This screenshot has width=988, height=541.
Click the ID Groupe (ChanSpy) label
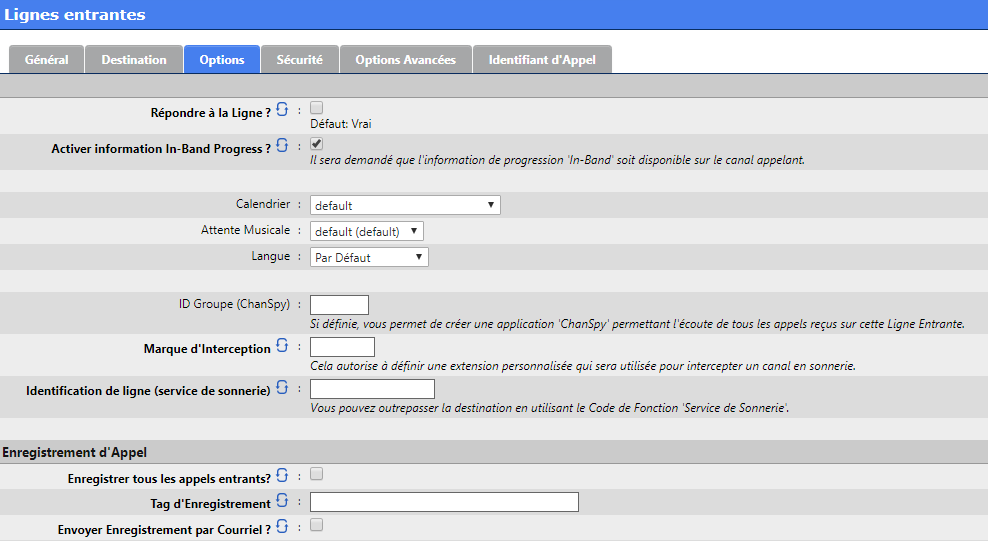coord(234,304)
